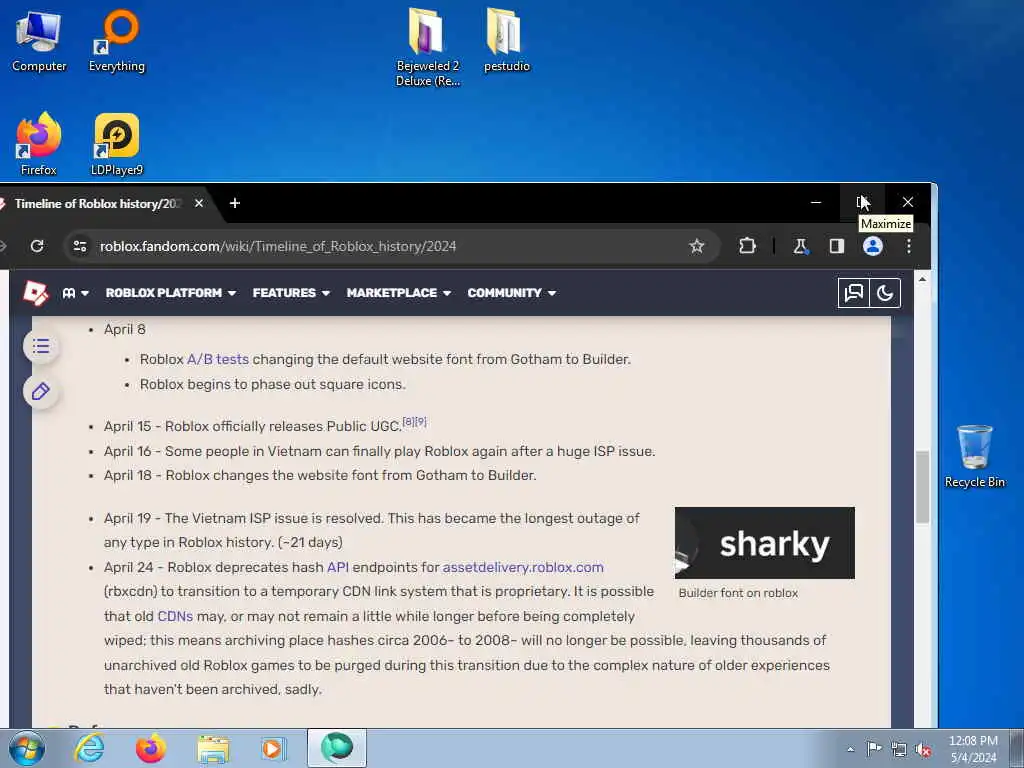Launch the LDPlayer9 desktop shortcut
The height and width of the screenshot is (768, 1024).
coord(117,144)
